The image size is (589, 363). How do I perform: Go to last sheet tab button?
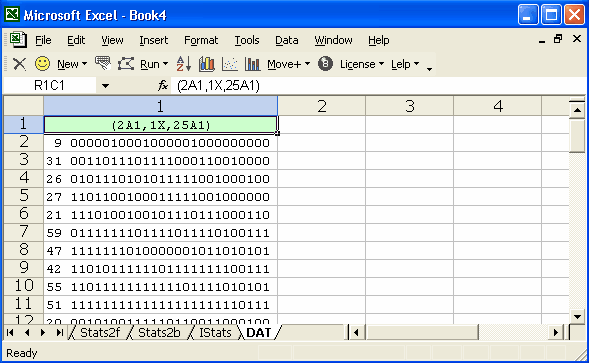(59, 332)
